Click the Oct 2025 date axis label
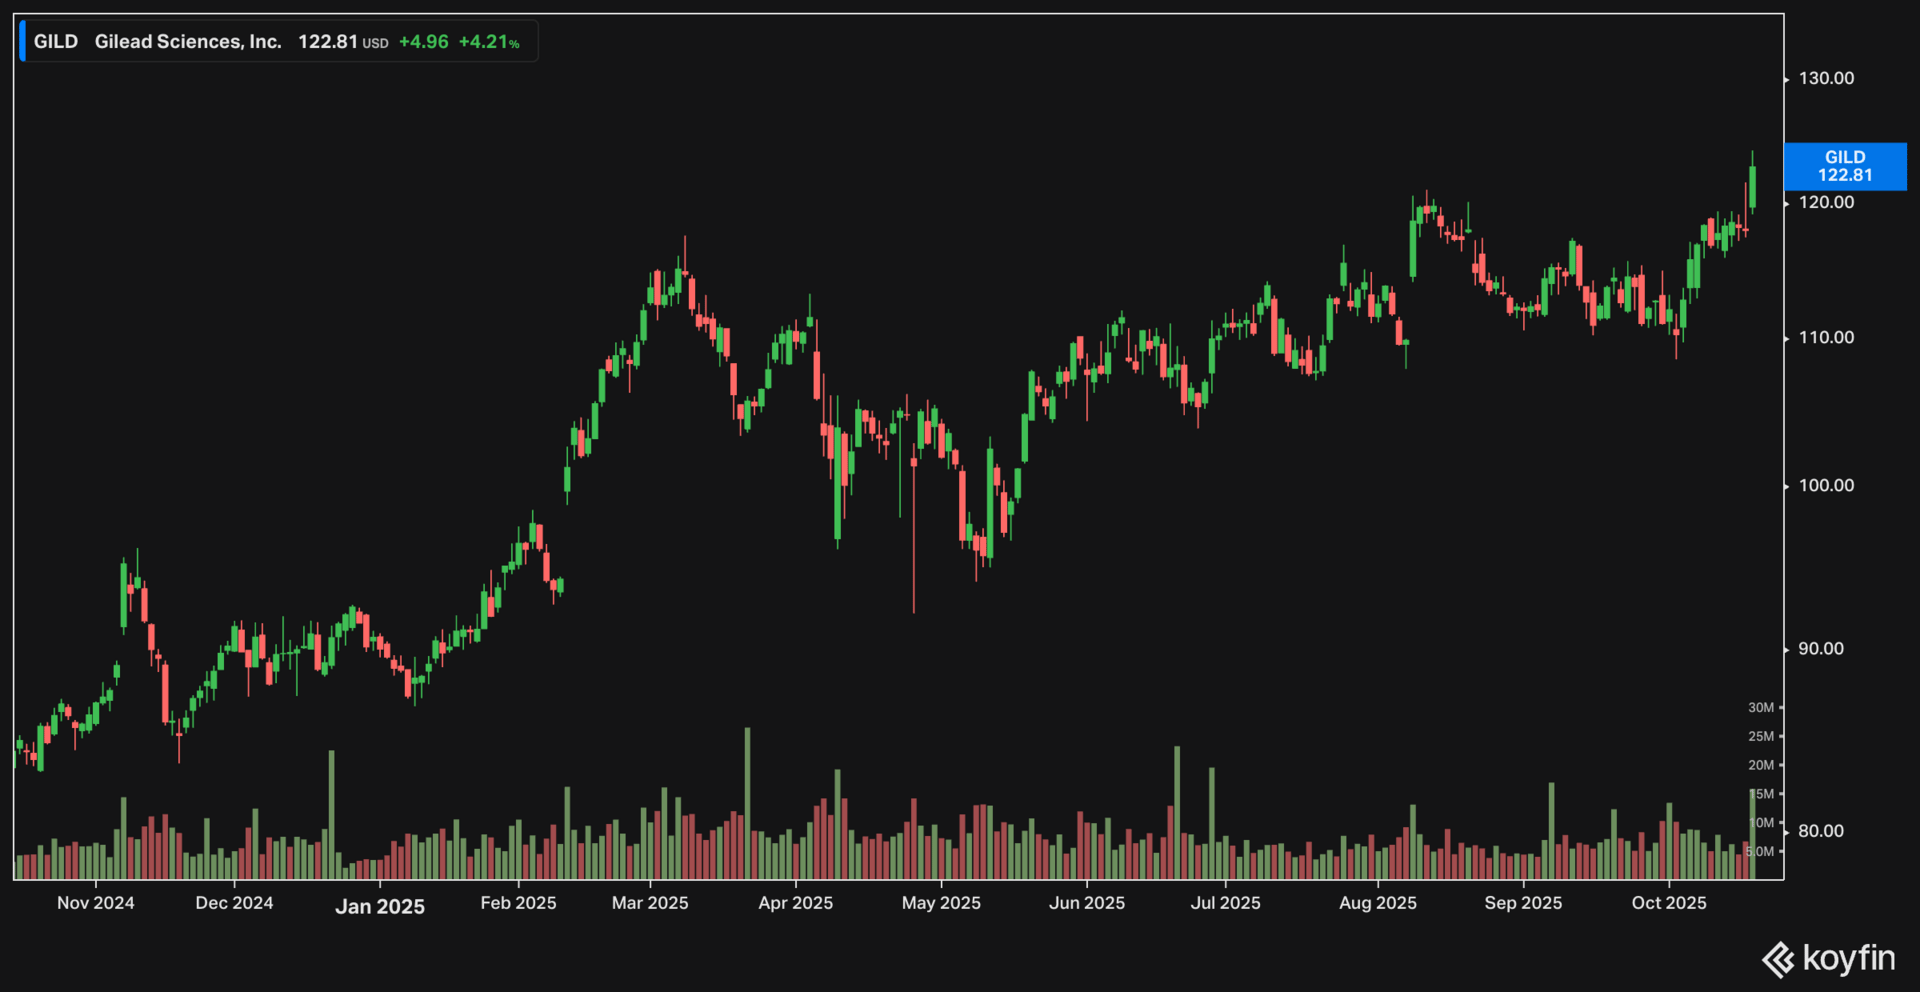Screen dimensions: 1920x992 coord(1669,903)
